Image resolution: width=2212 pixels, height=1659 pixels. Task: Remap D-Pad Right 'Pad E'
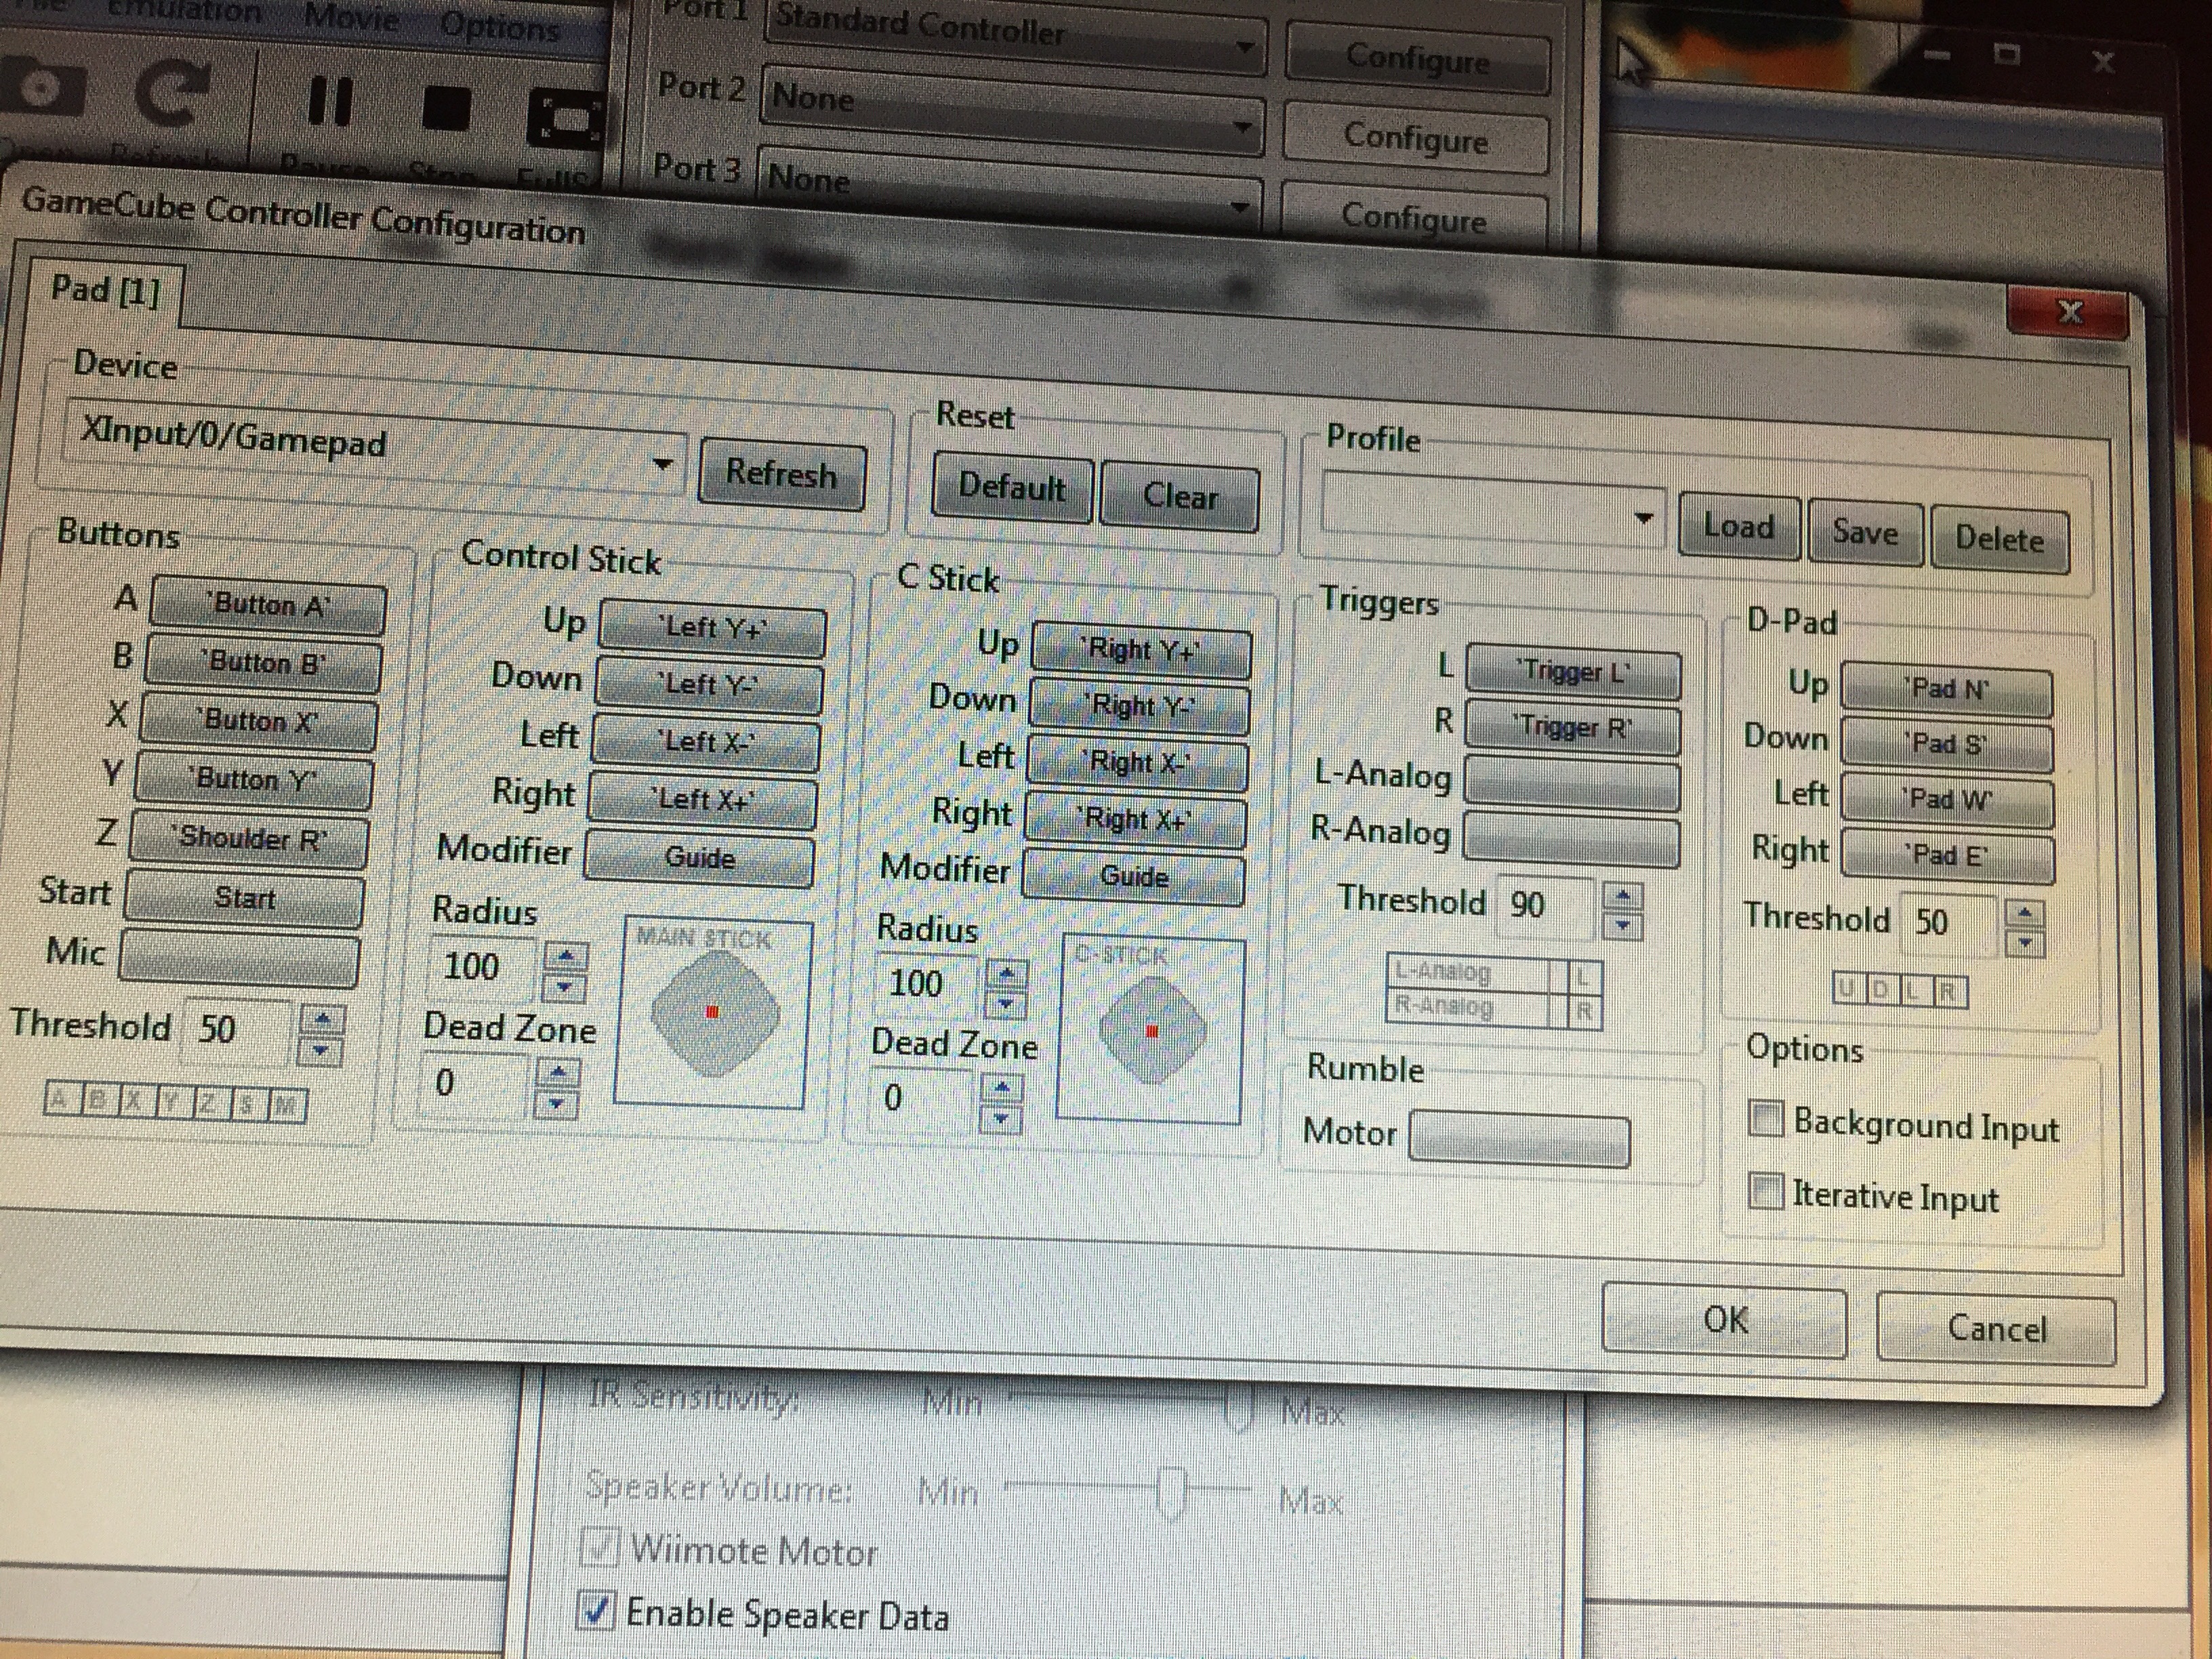(x=1947, y=856)
